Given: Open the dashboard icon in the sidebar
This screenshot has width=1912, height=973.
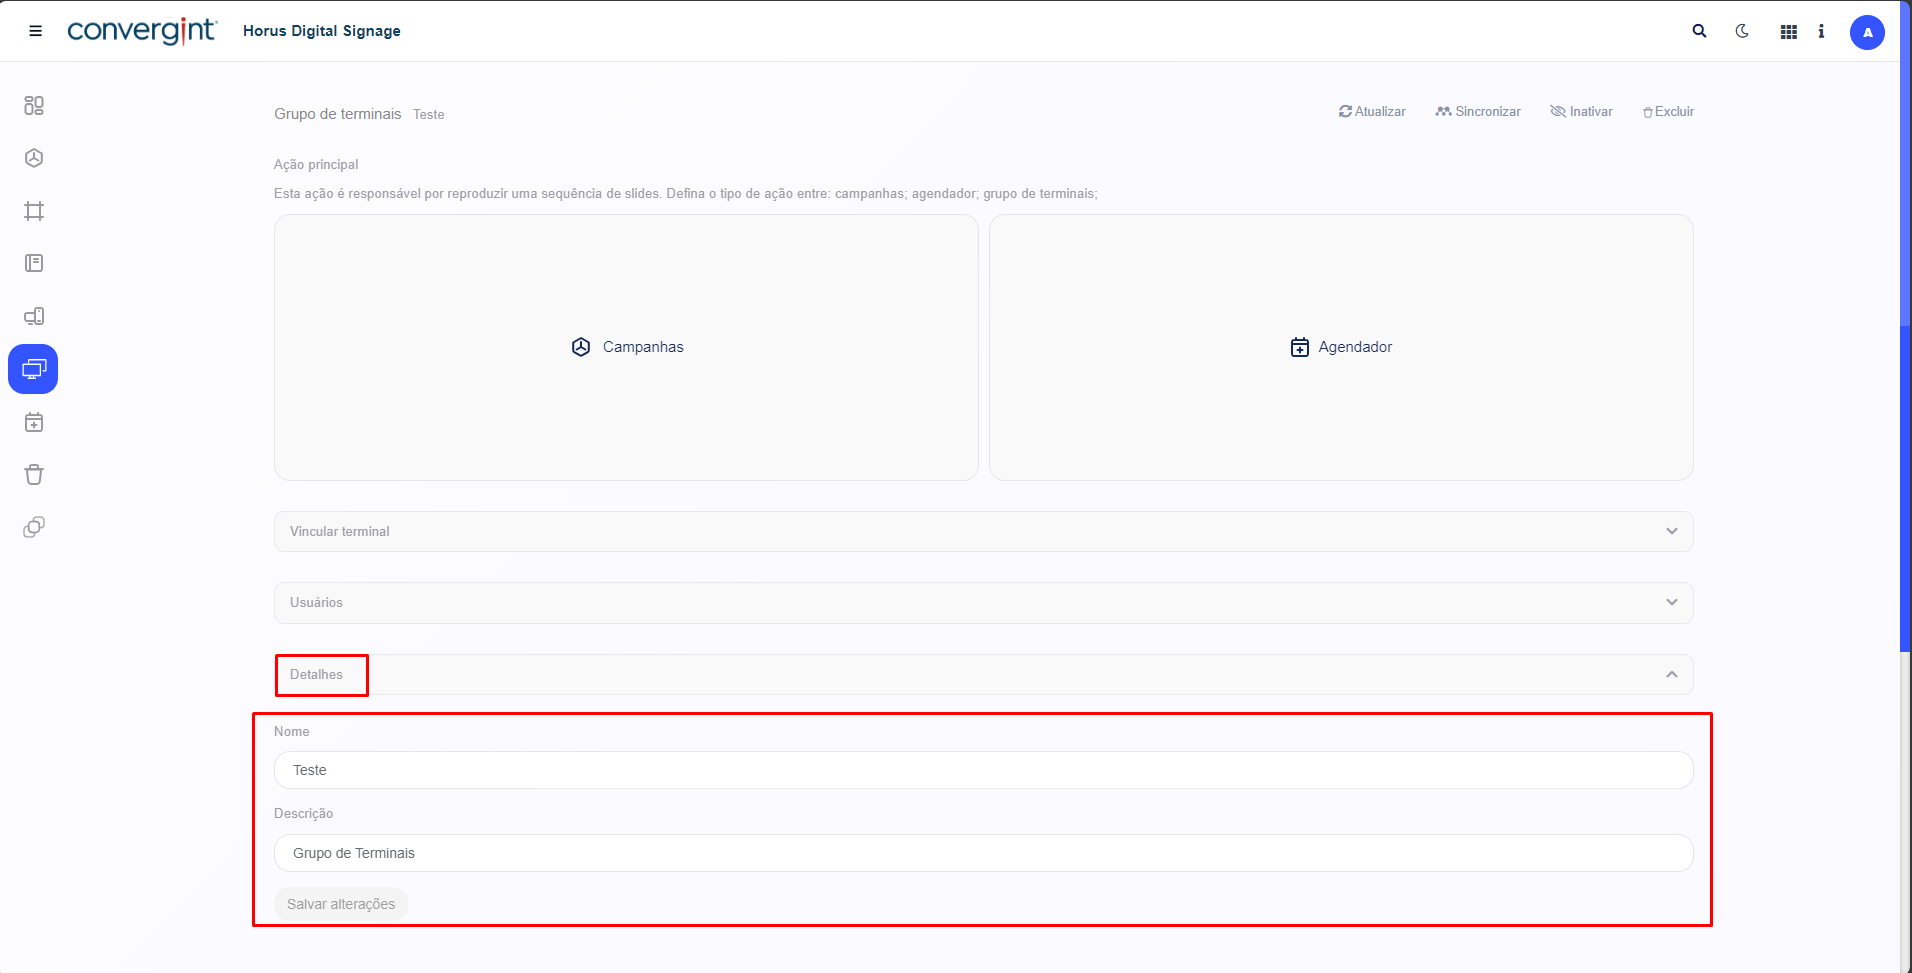Looking at the screenshot, I should [x=34, y=105].
